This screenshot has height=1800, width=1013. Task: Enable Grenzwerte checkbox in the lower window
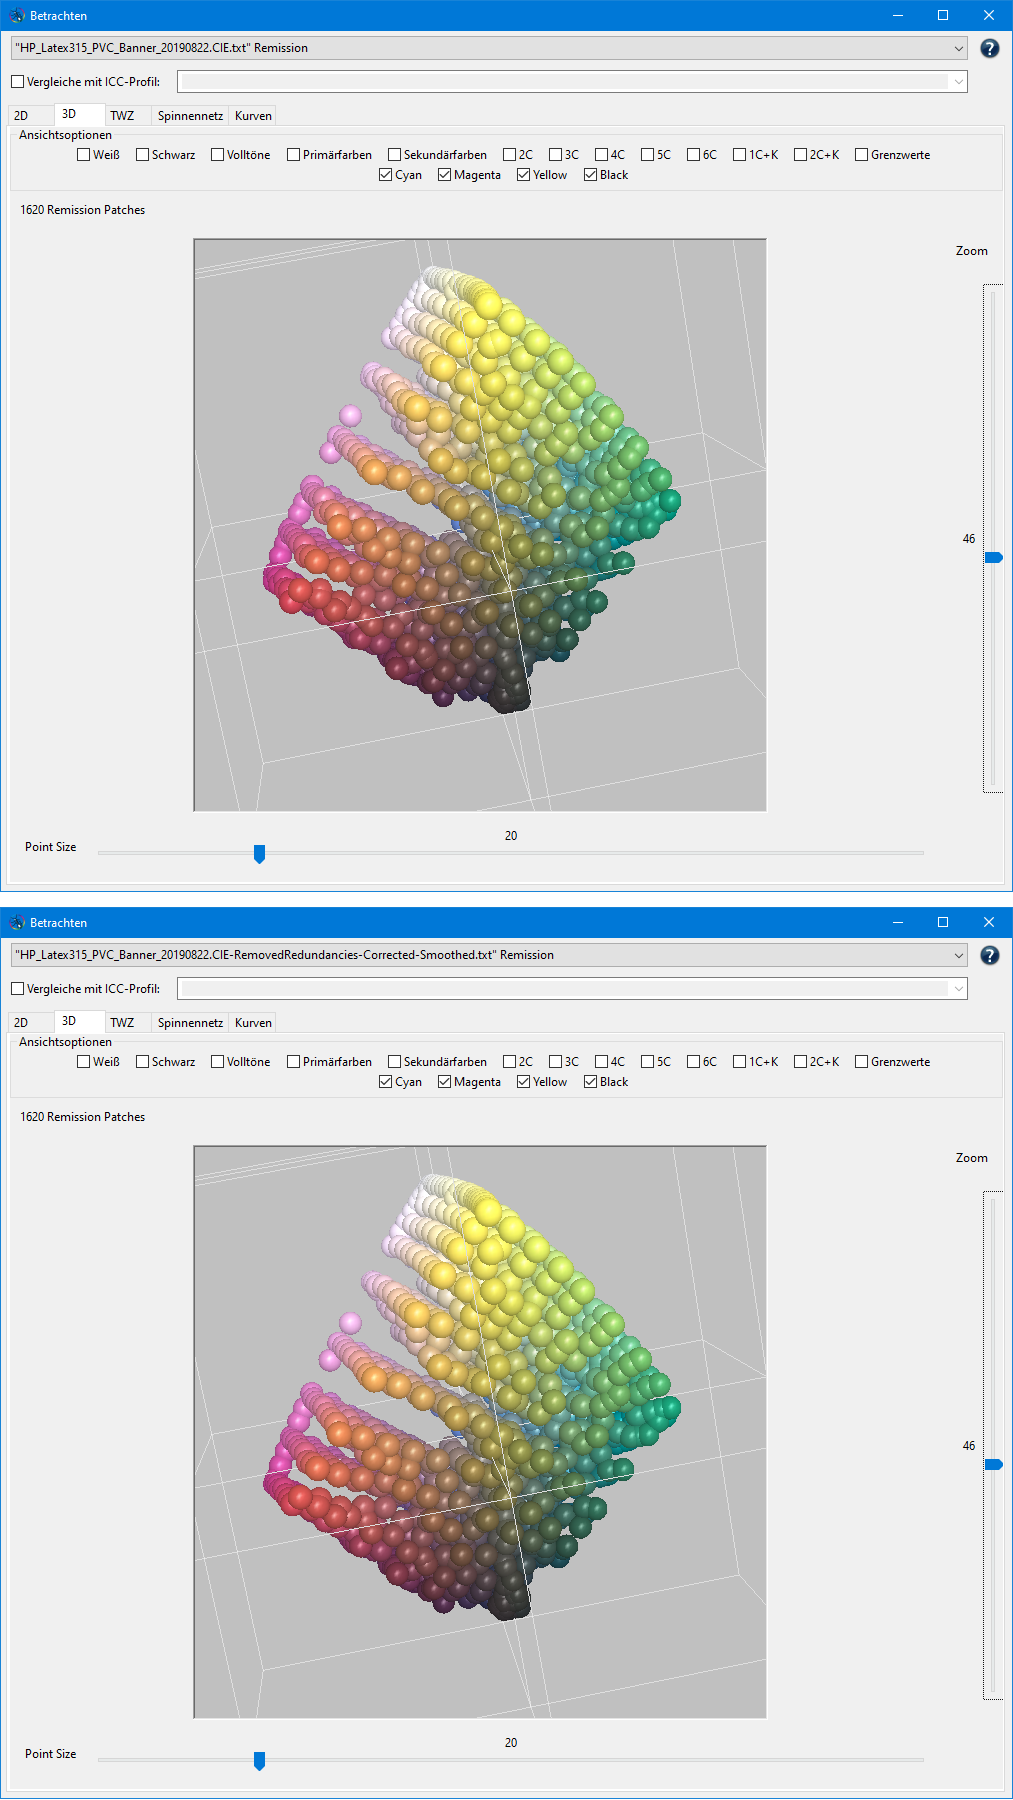click(861, 1062)
